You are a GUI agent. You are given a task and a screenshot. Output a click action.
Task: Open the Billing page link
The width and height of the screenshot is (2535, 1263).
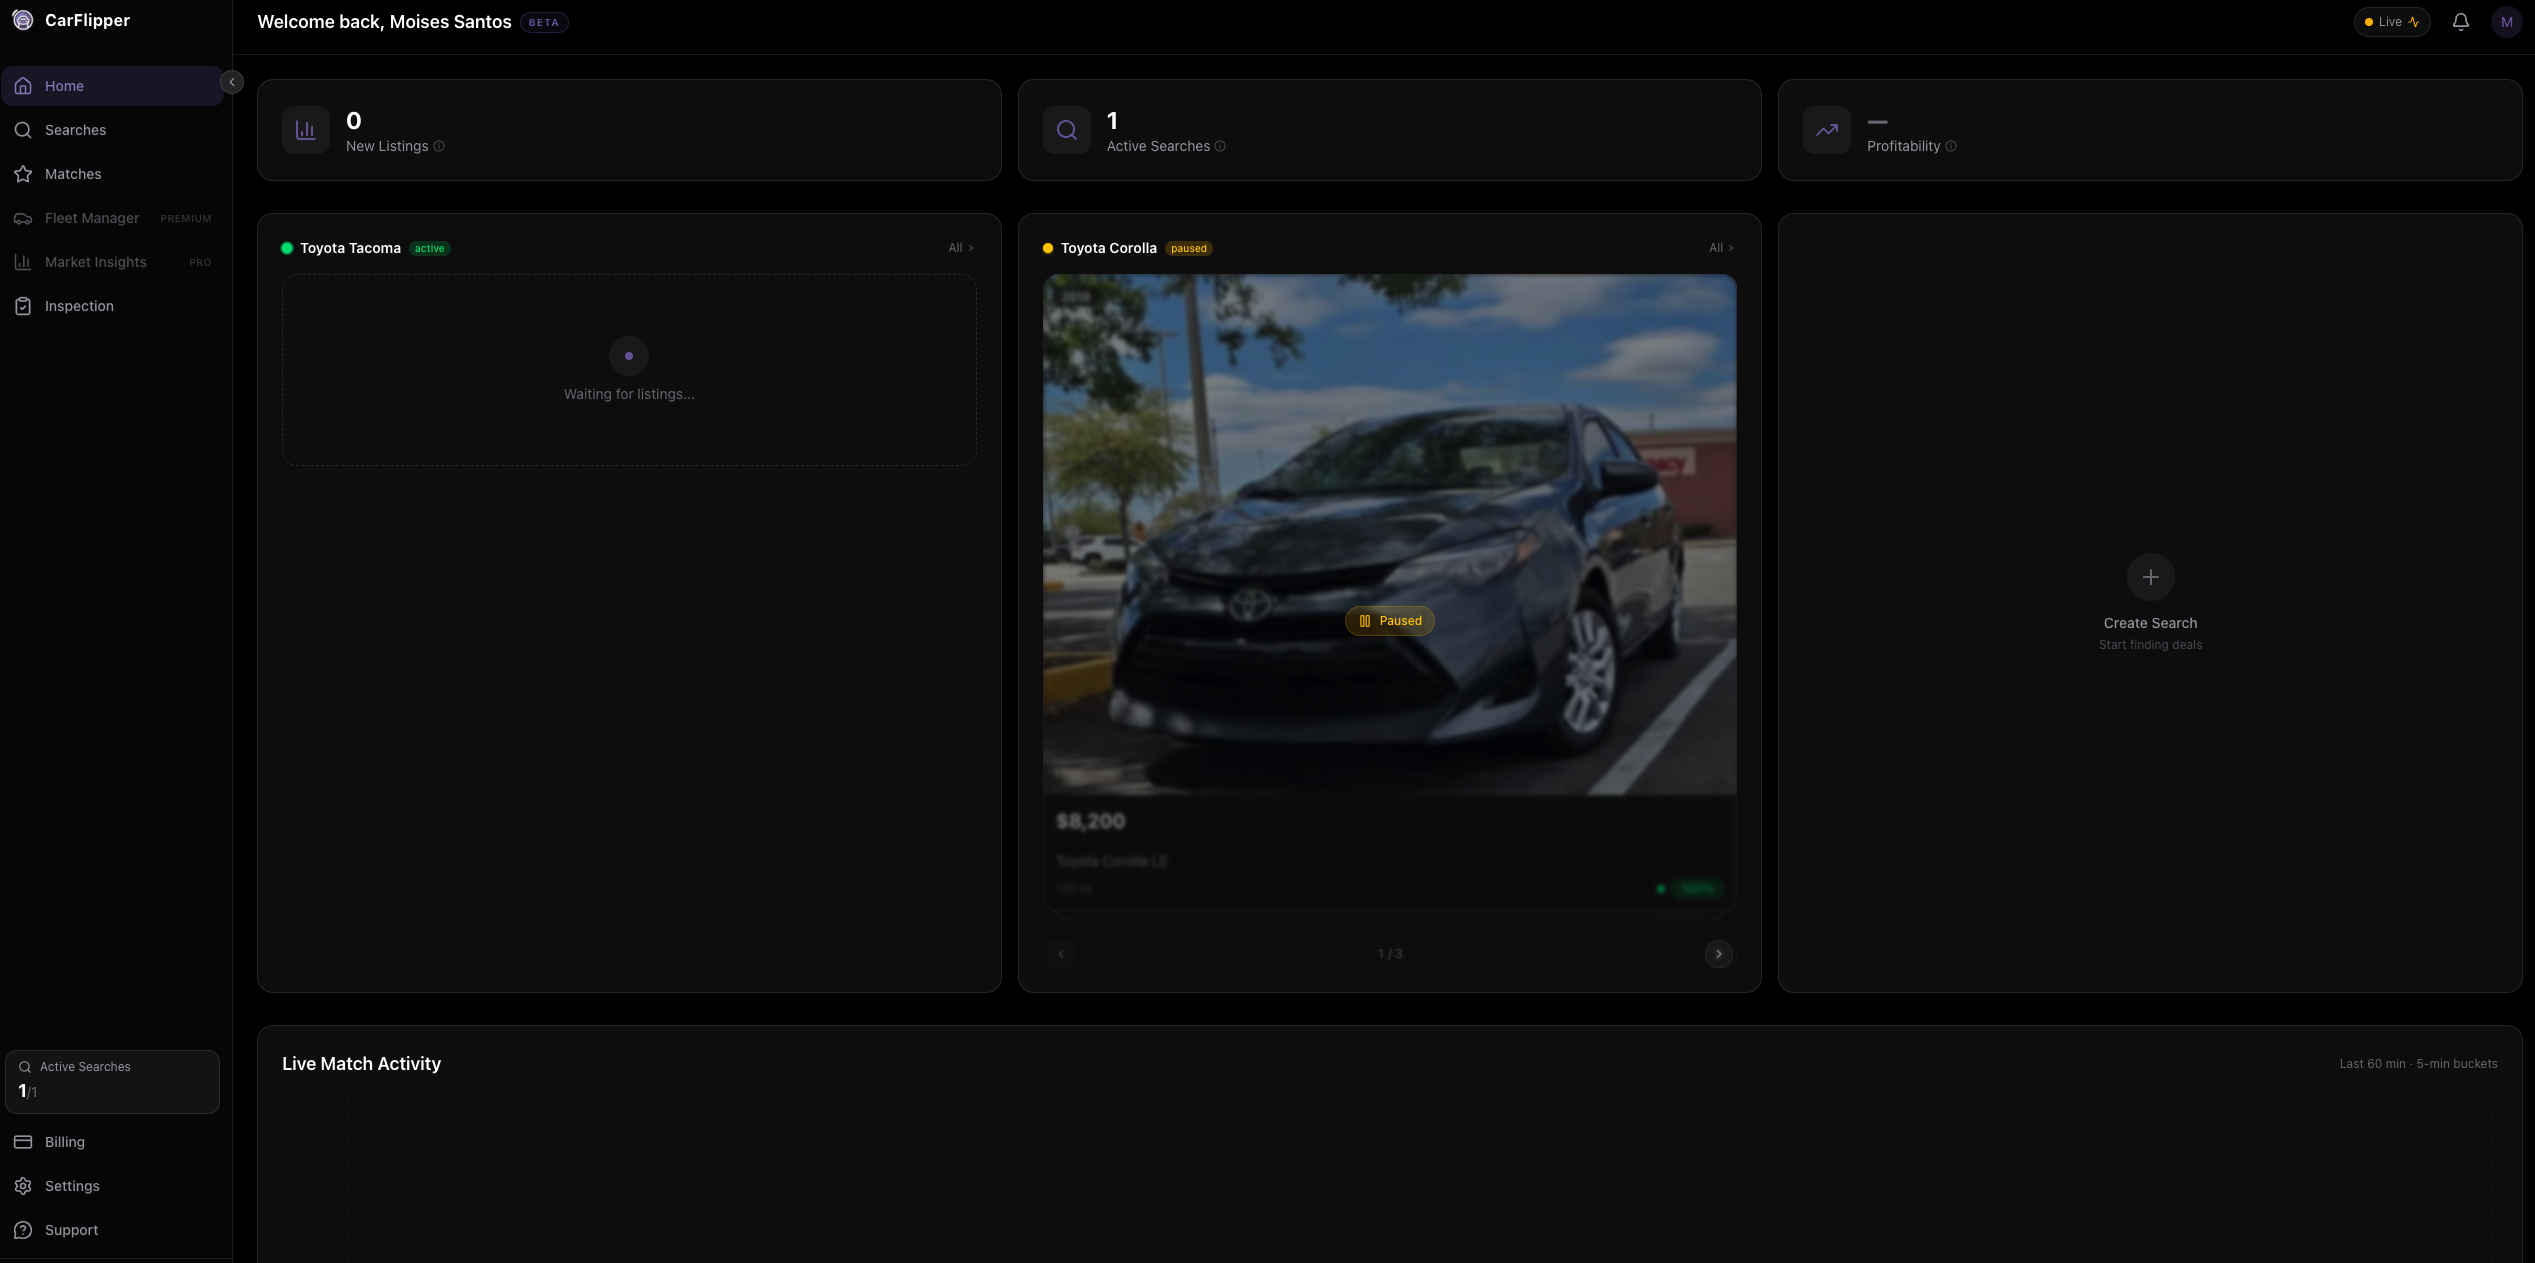click(x=65, y=1142)
